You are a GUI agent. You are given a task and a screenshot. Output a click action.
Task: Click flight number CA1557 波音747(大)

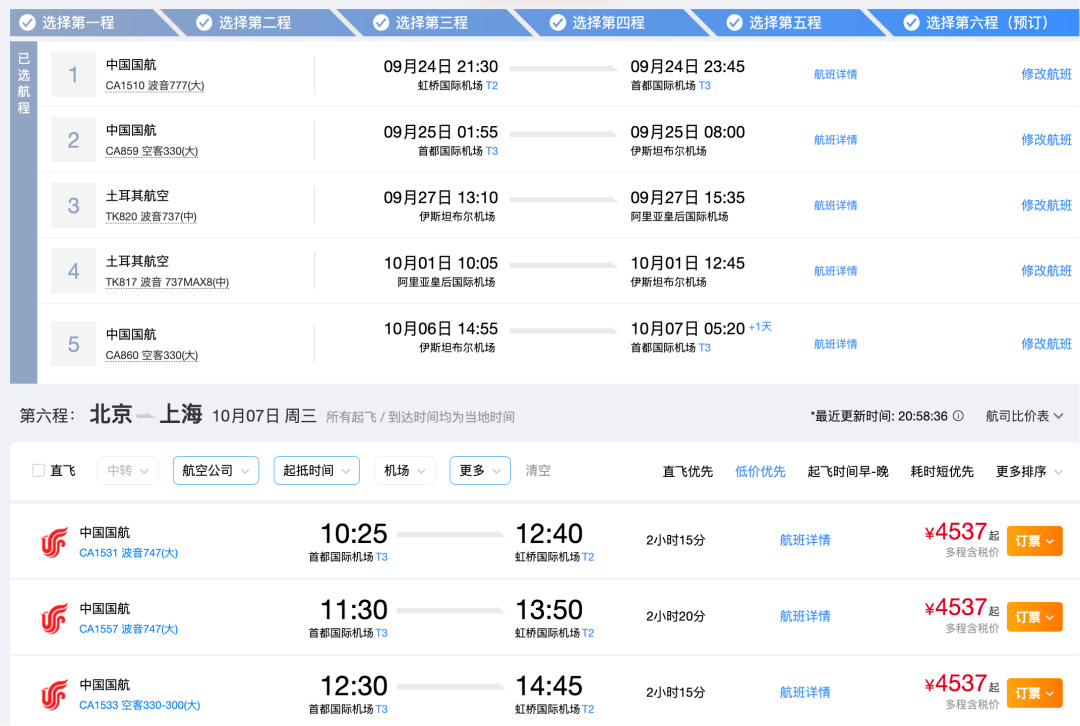(129, 629)
